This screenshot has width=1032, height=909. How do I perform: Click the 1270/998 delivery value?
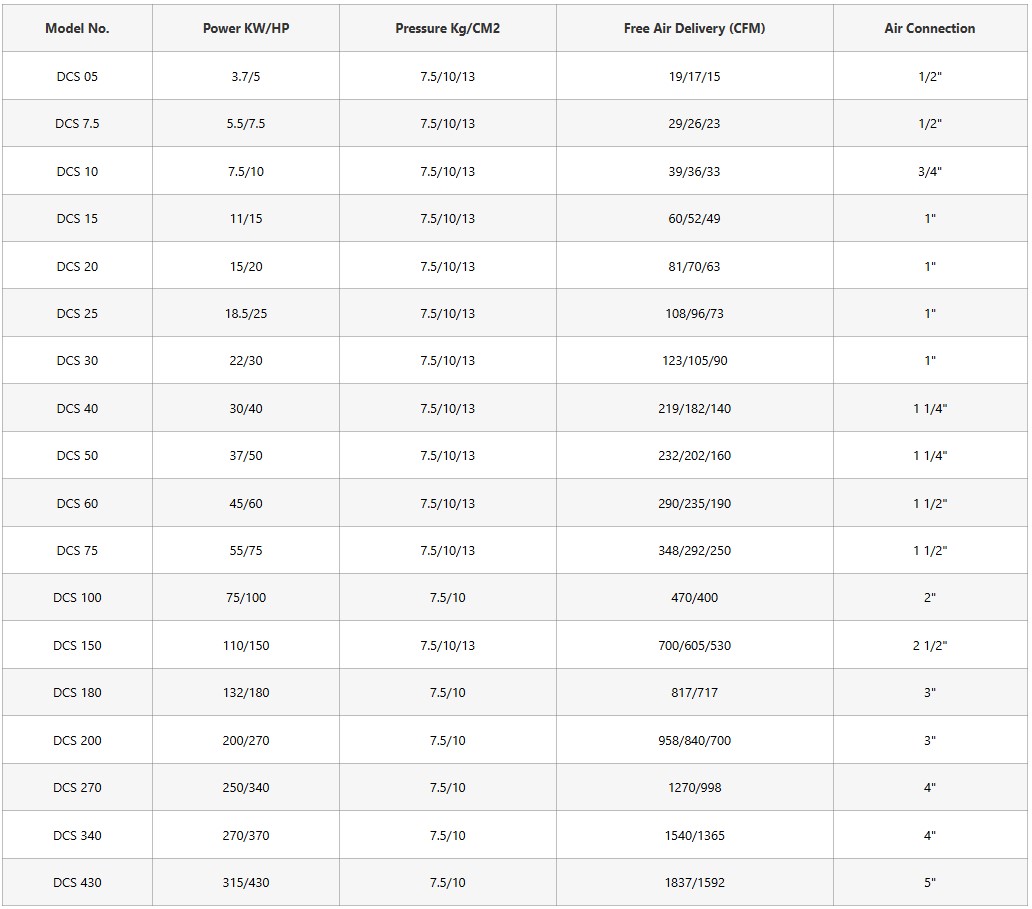click(x=694, y=787)
